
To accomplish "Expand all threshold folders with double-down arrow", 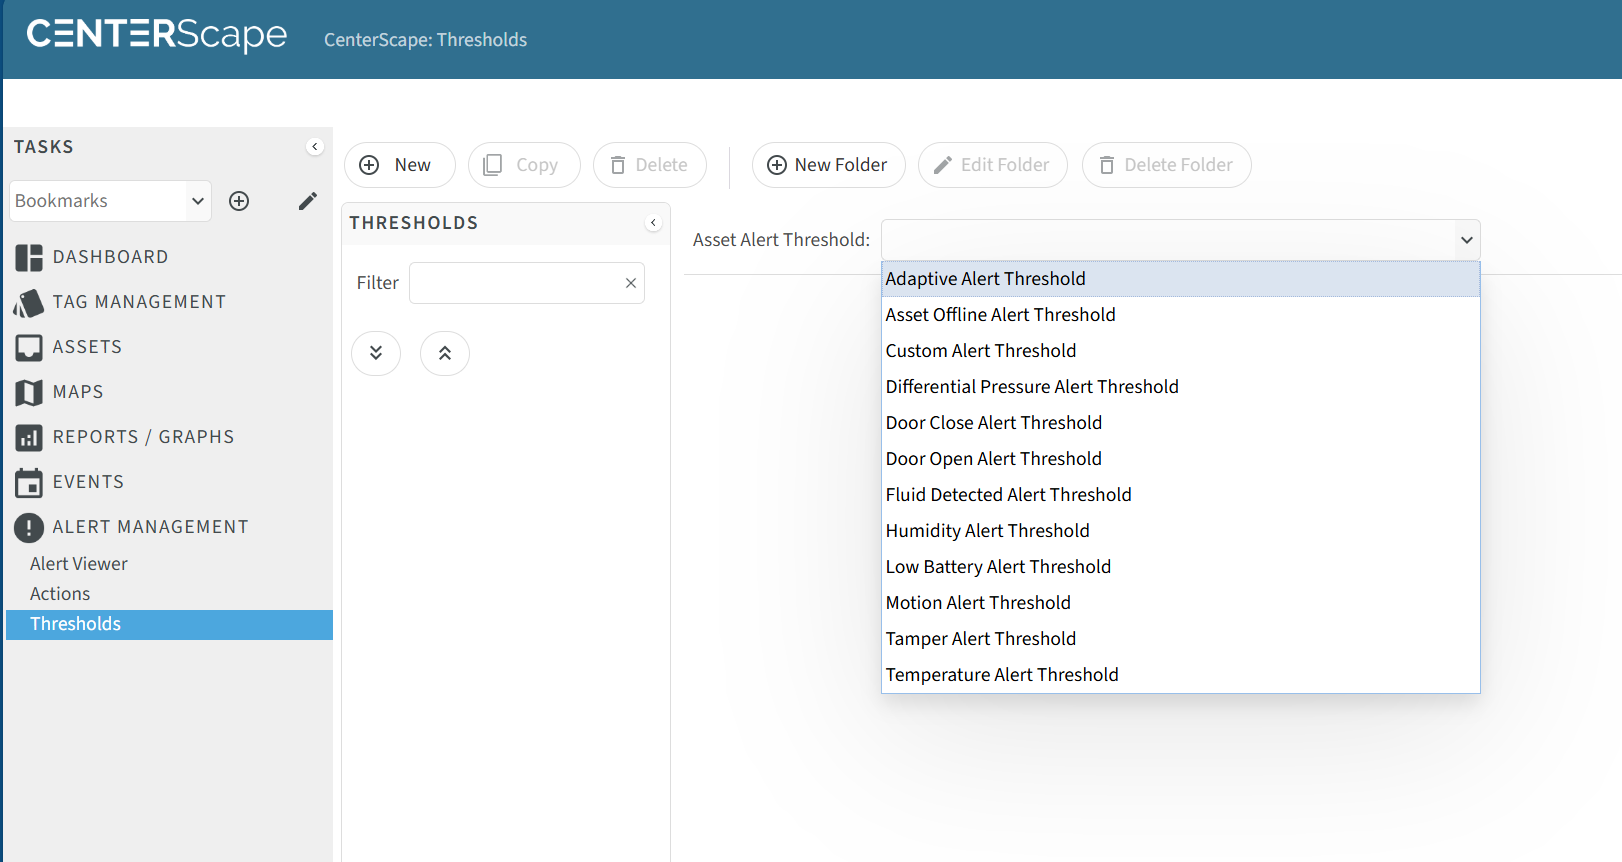I will [376, 353].
